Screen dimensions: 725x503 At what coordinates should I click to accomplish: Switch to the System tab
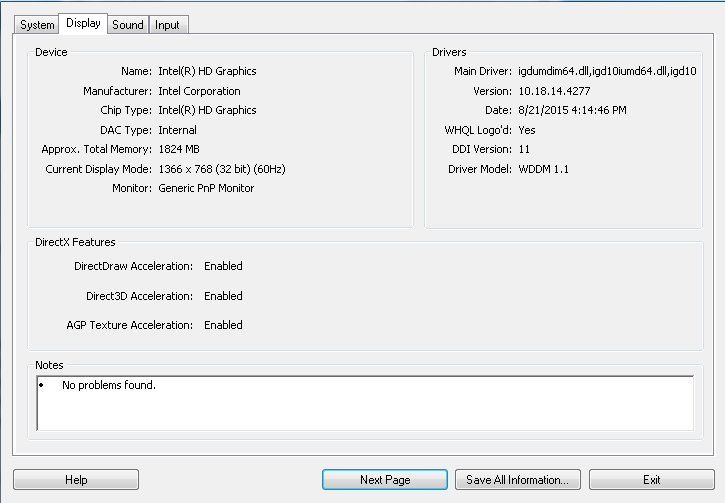point(37,25)
